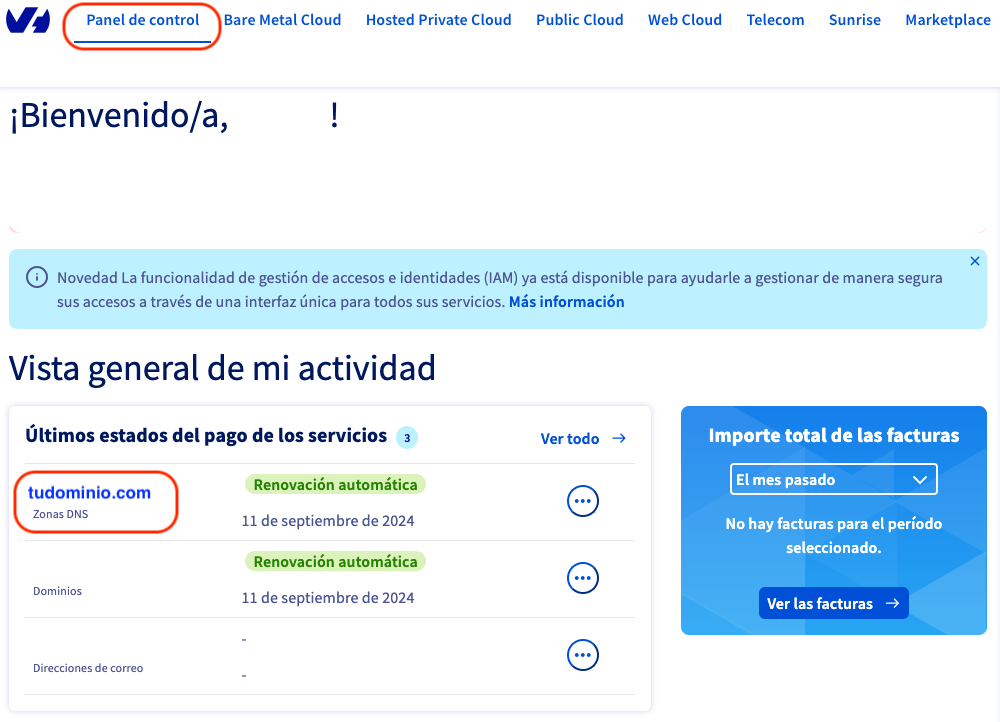Viewport: 1000px width, 722px height.
Task: Open the Sunrise tab
Action: [855, 20]
